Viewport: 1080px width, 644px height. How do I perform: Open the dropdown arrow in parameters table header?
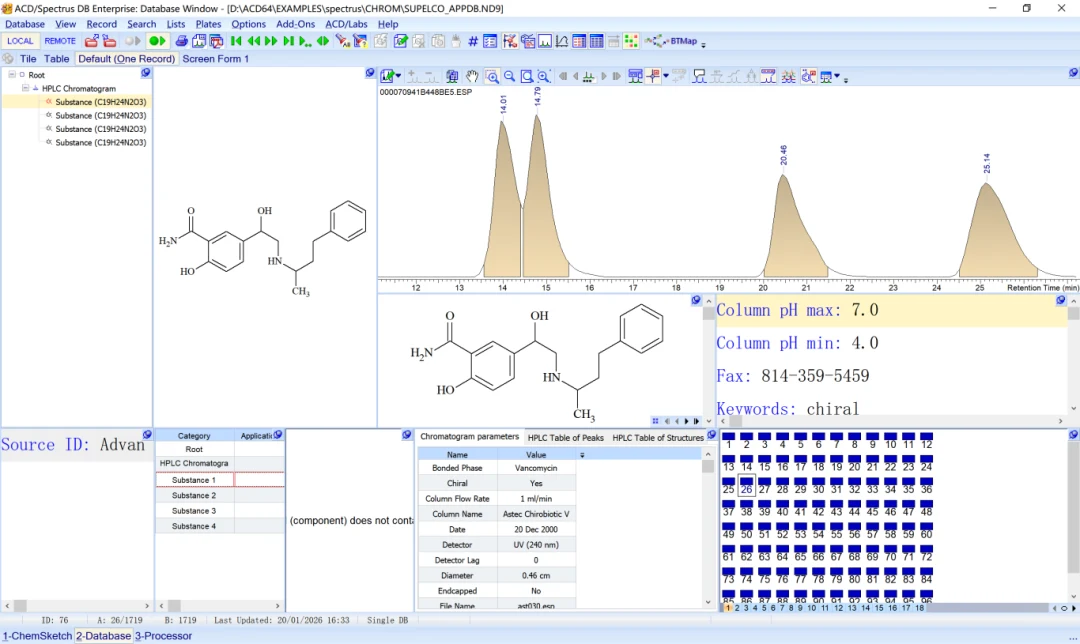coord(582,455)
